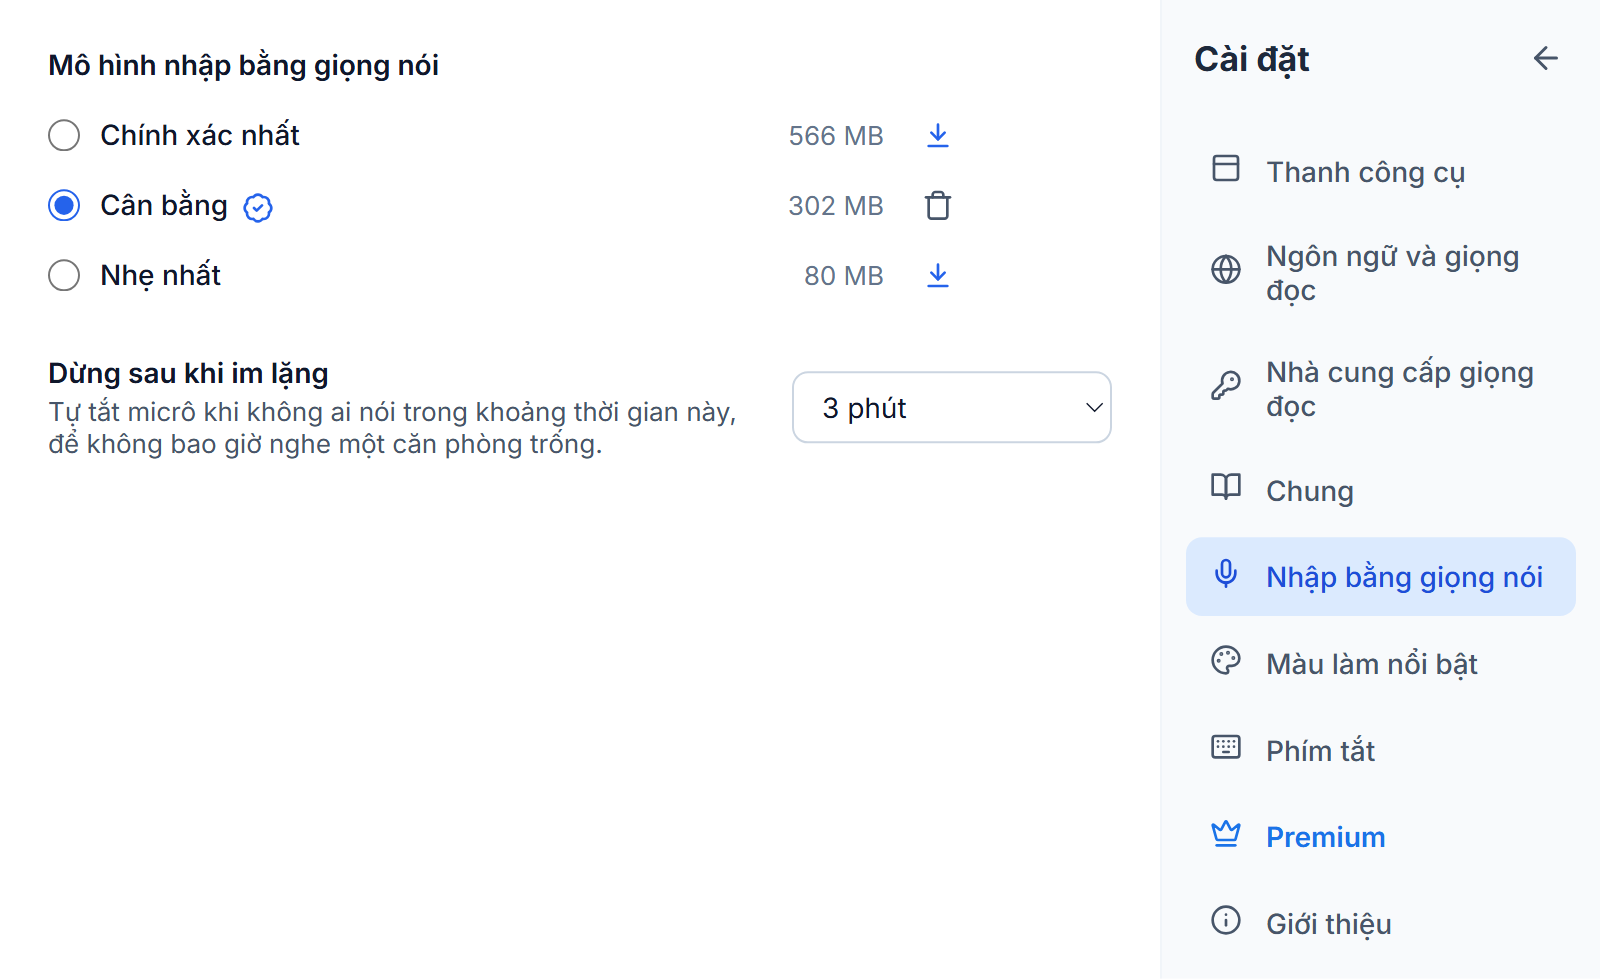Image resolution: width=1600 pixels, height=979 pixels.
Task: Open Thanh công cụ settings
Action: click(1380, 172)
